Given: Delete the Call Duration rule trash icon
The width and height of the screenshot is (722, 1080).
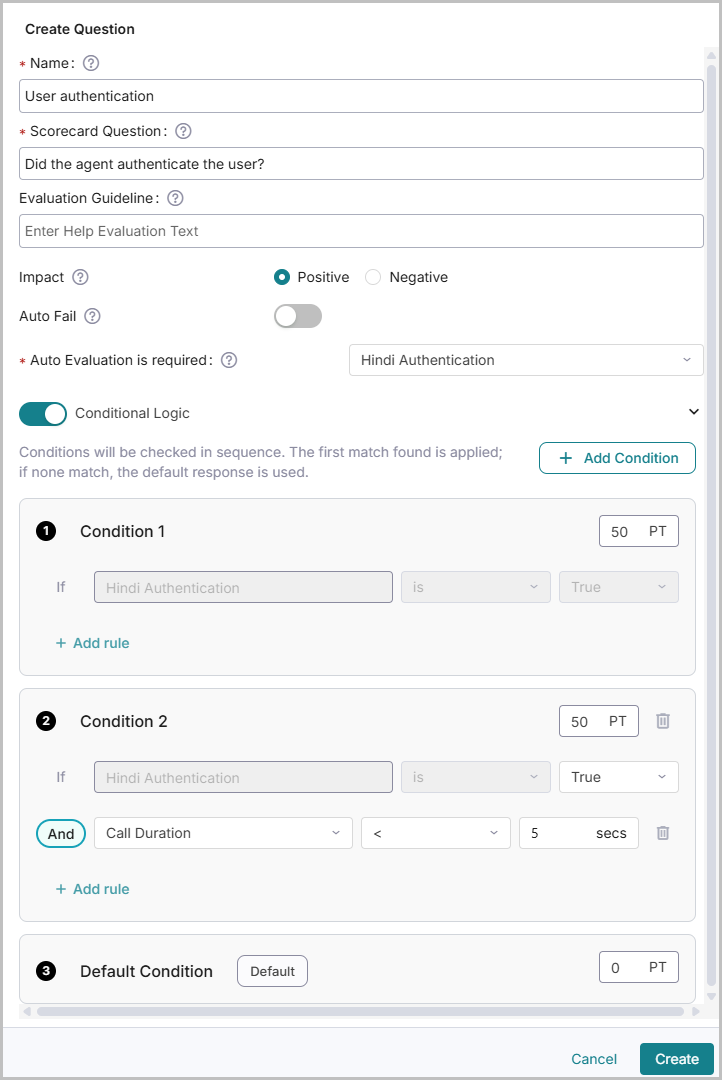Looking at the screenshot, I should point(663,833).
